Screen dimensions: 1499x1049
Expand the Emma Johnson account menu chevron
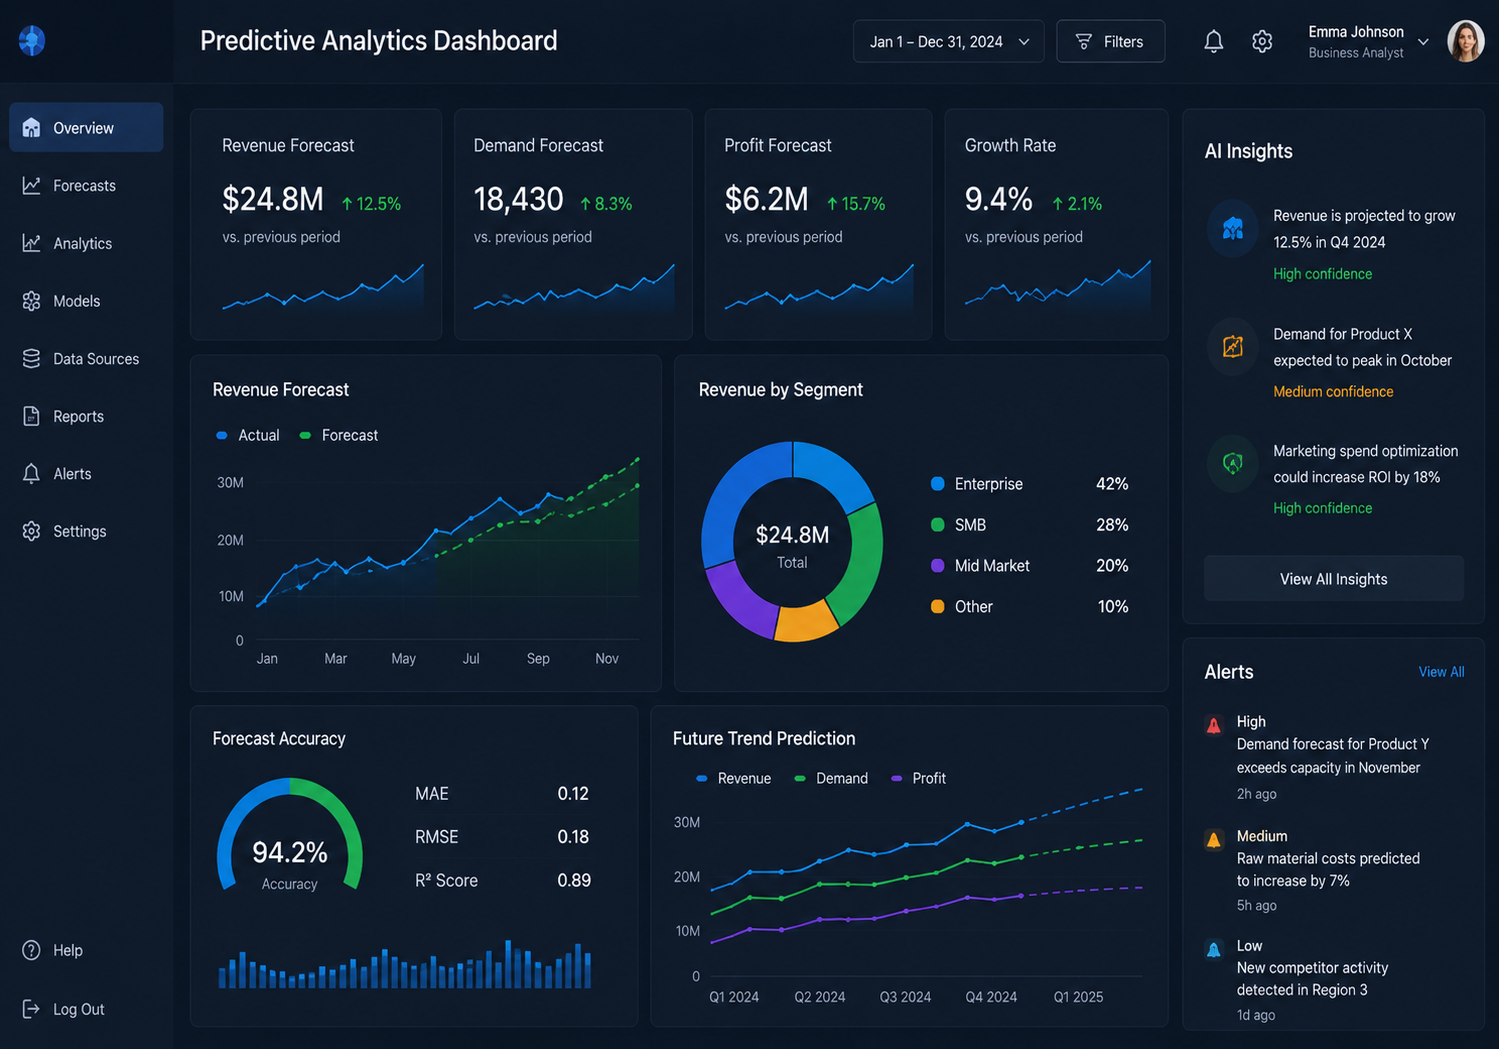click(1424, 42)
